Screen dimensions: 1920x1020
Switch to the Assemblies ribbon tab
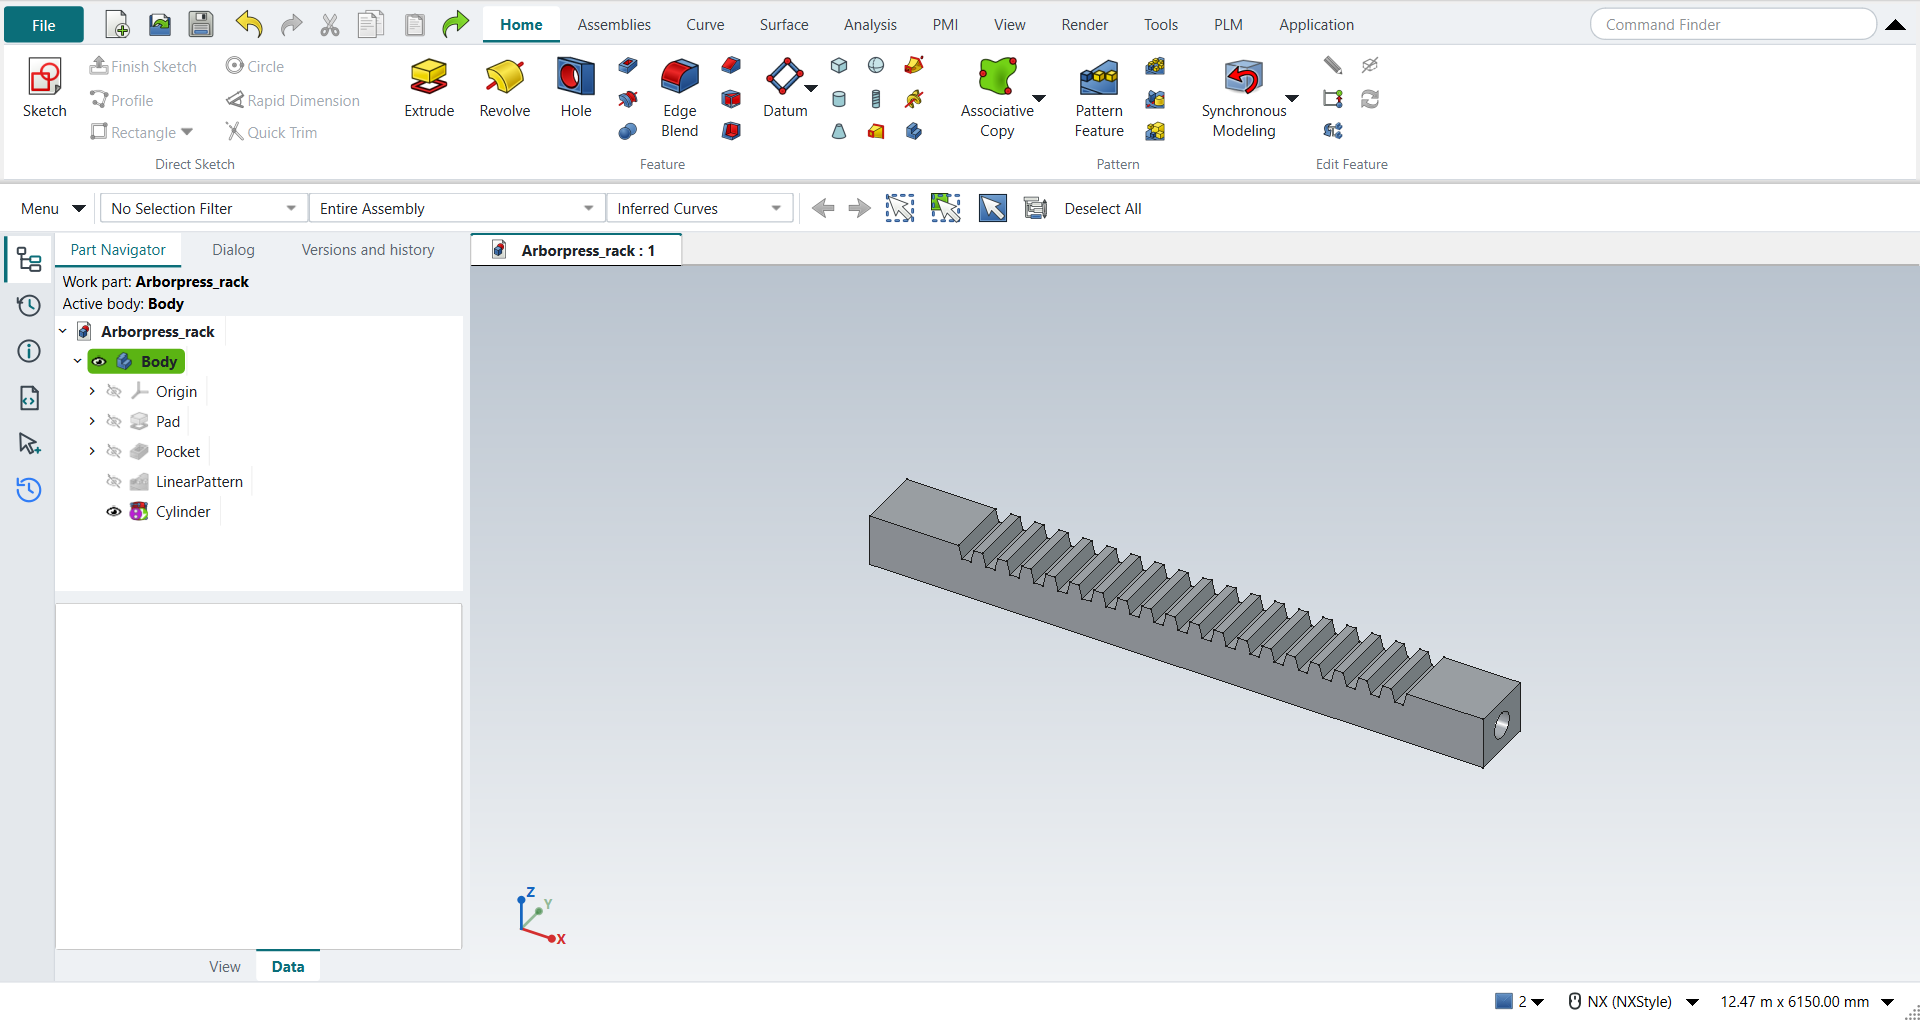614,25
